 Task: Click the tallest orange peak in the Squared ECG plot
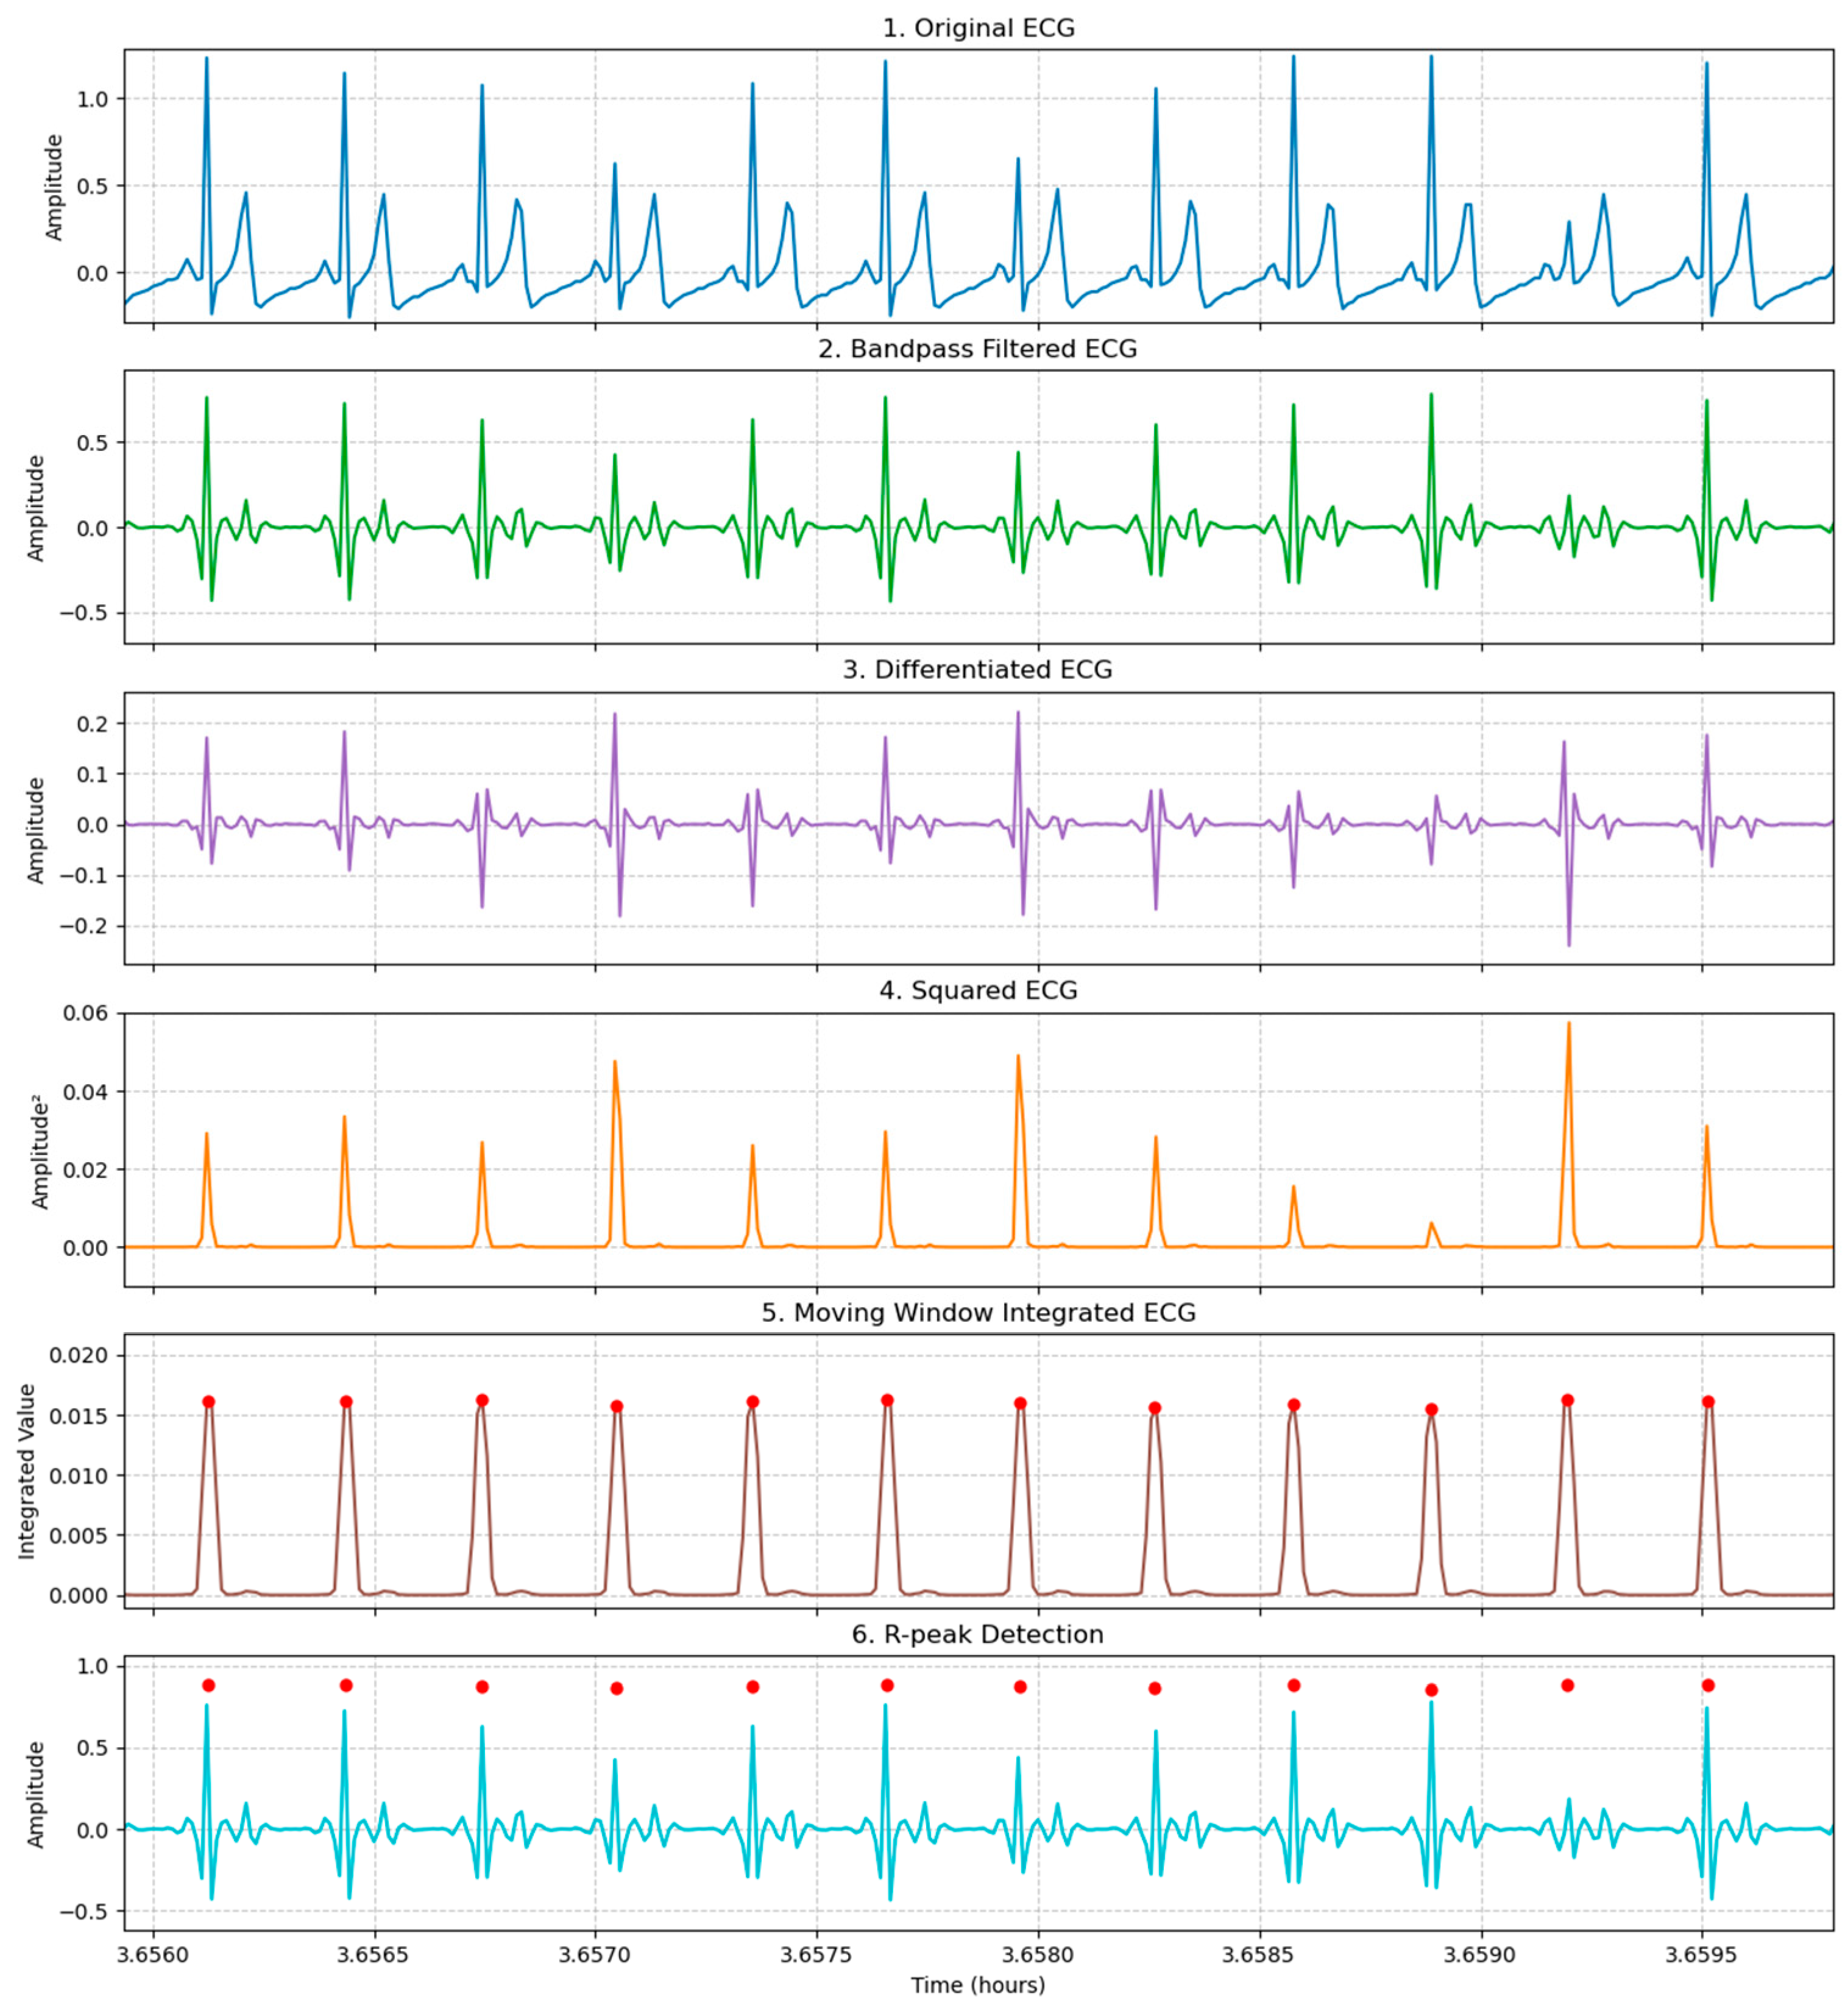[1568, 1024]
